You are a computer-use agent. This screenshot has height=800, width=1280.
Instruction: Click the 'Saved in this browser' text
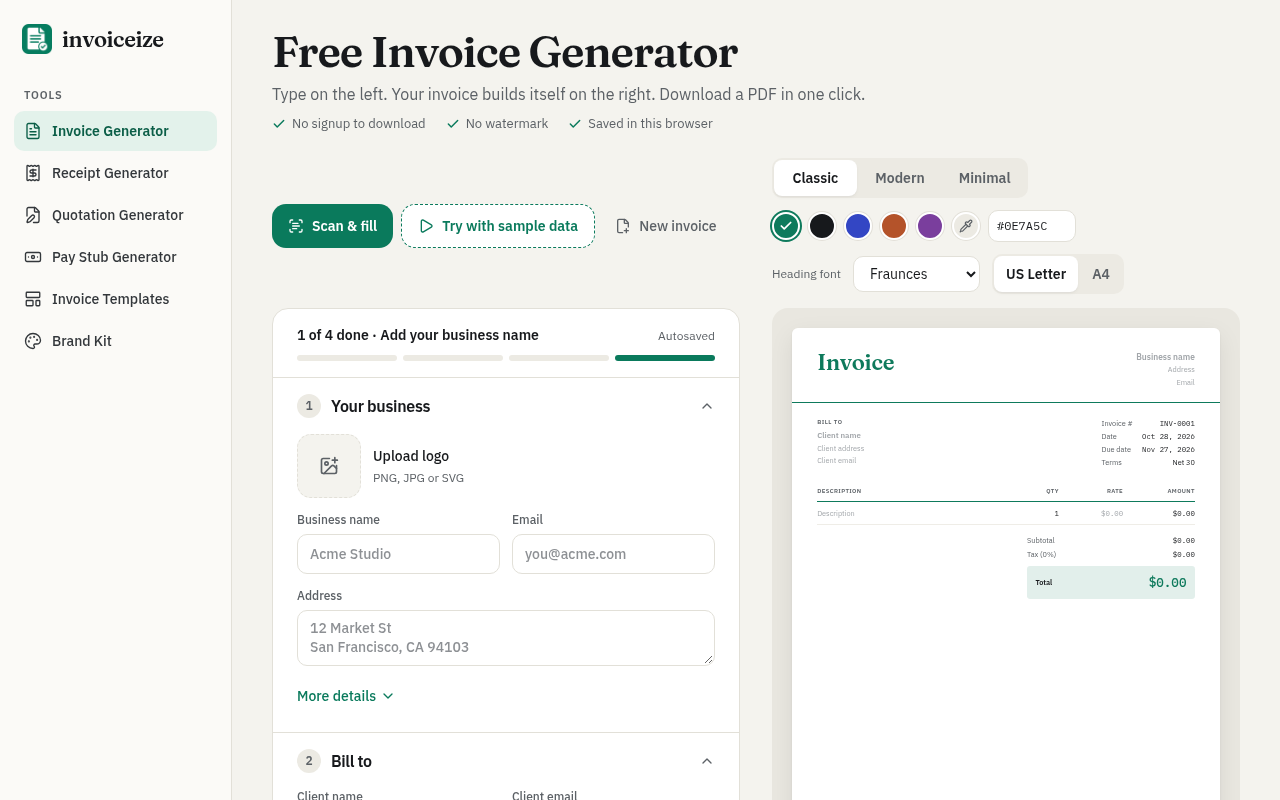click(650, 124)
